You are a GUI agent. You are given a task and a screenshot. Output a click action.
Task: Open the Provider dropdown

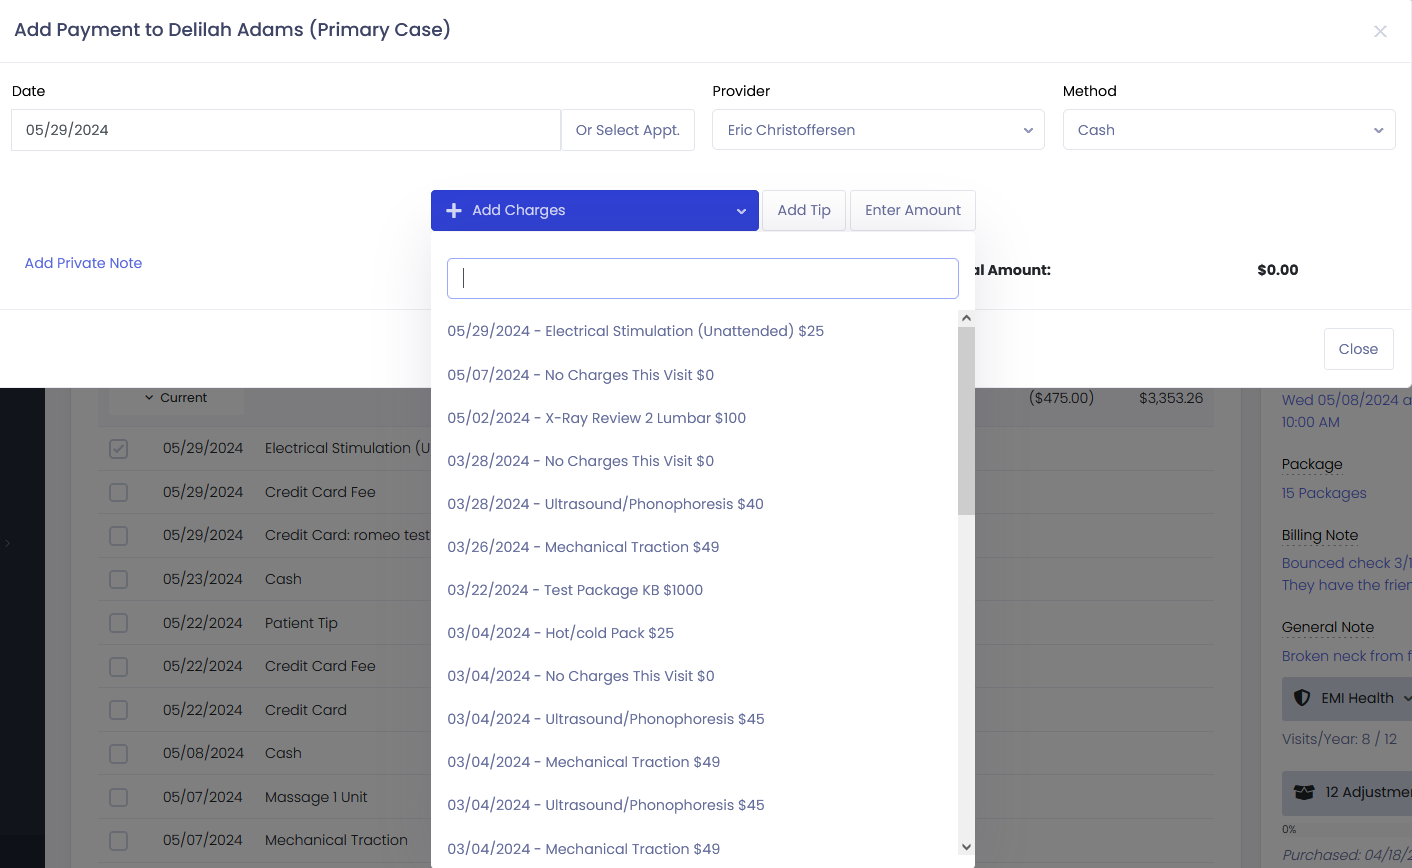tap(878, 130)
